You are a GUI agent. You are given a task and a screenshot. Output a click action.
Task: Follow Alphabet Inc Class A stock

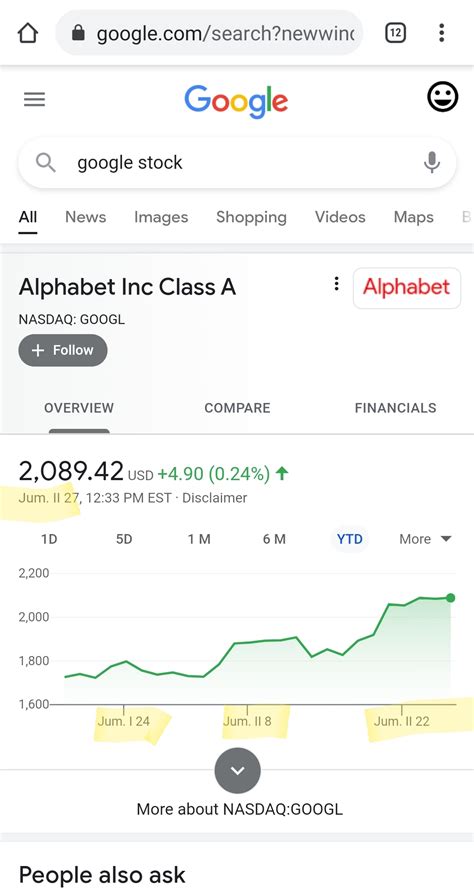pos(63,350)
